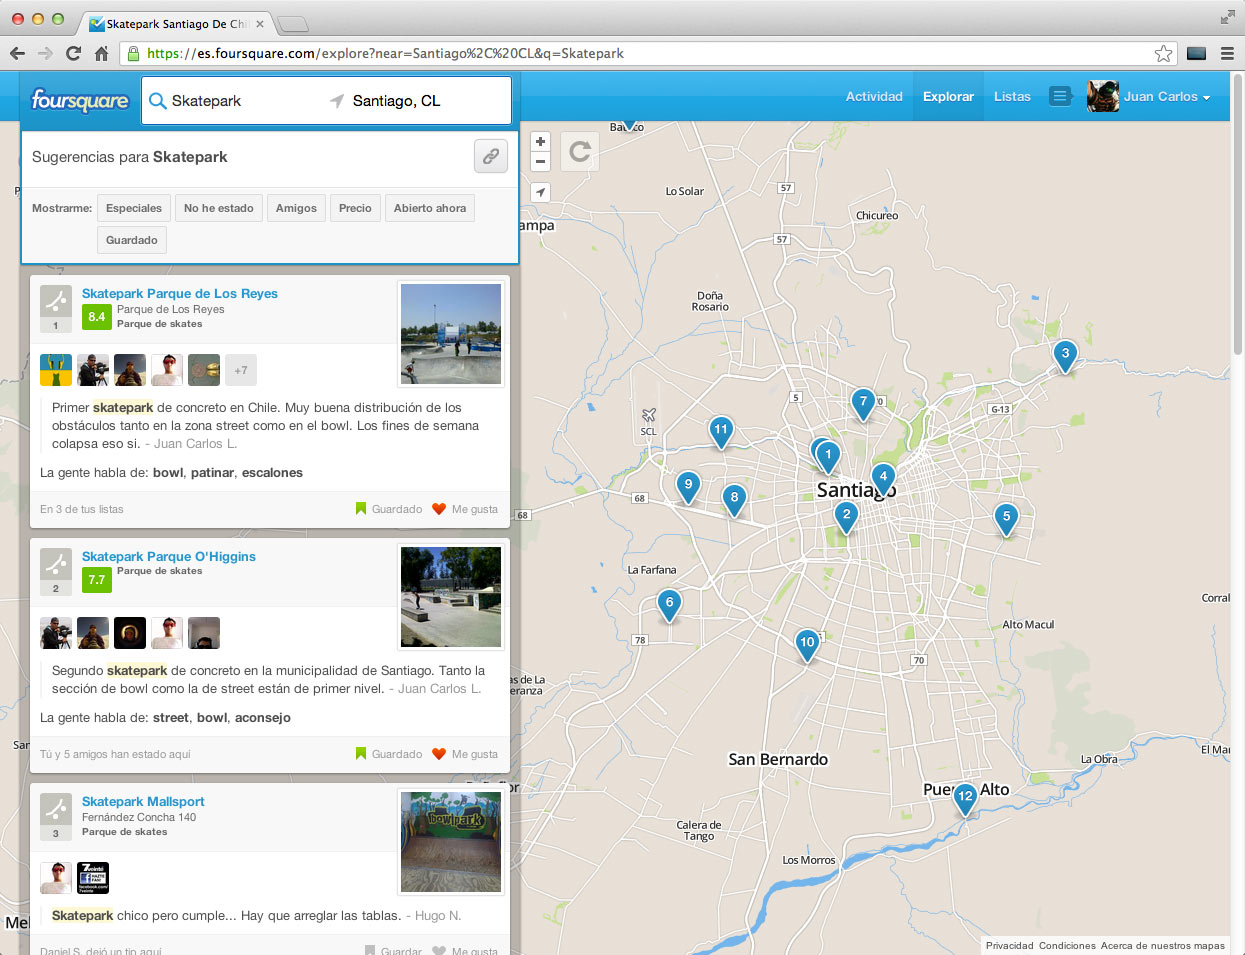Click the search magnifier icon

pyautogui.click(x=158, y=101)
